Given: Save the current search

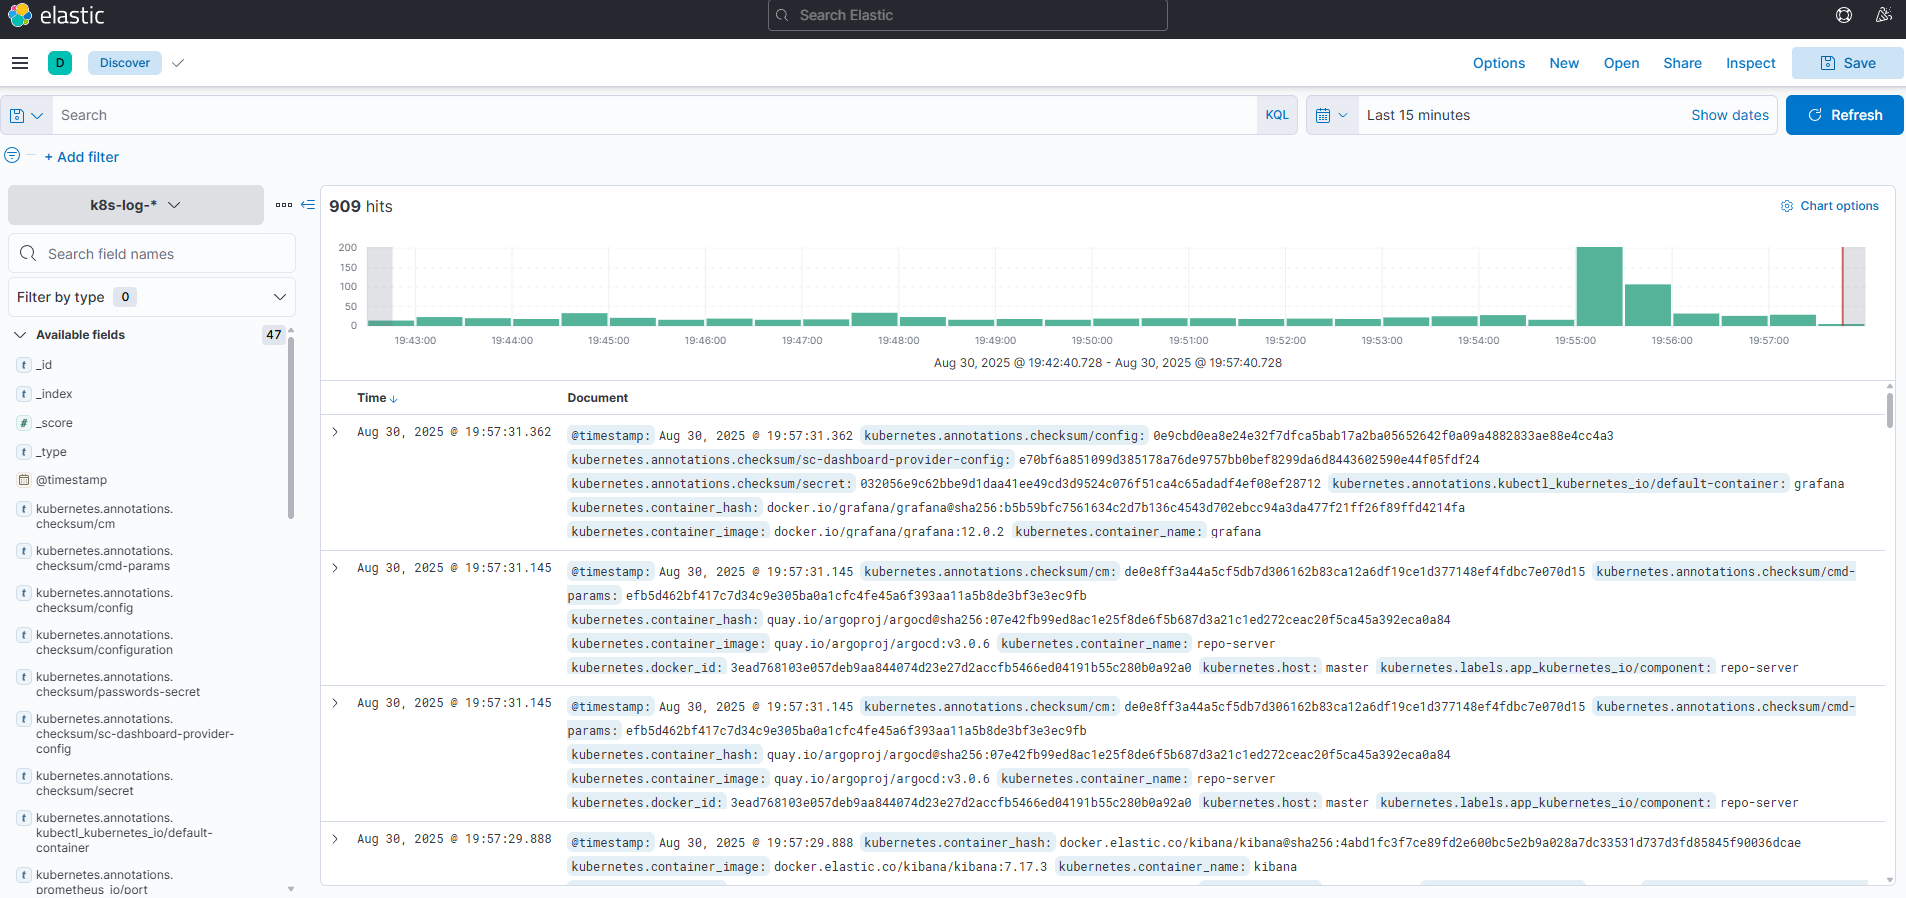Looking at the screenshot, I should [1847, 63].
